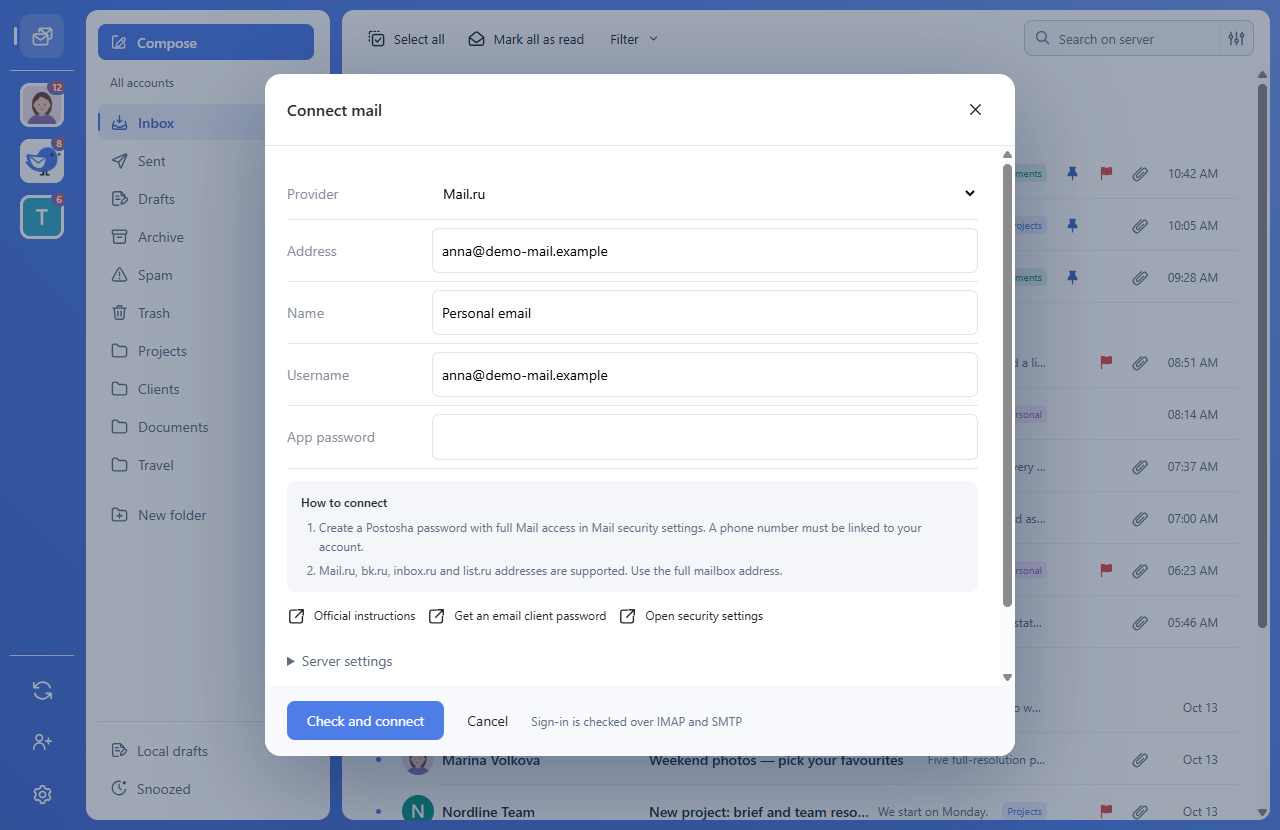
Task: Click the pin icon on the 09:28 AM message
Action: (1072, 277)
